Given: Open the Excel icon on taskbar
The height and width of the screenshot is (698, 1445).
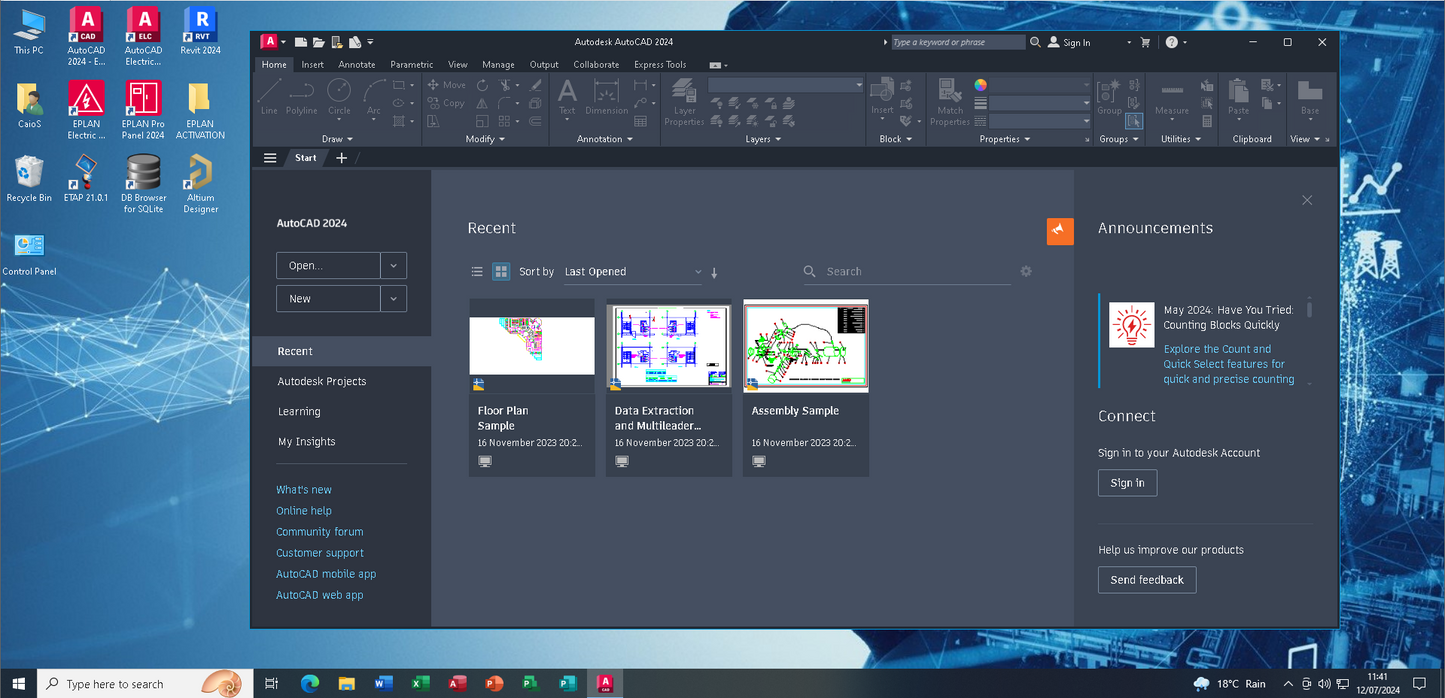Looking at the screenshot, I should click(420, 684).
